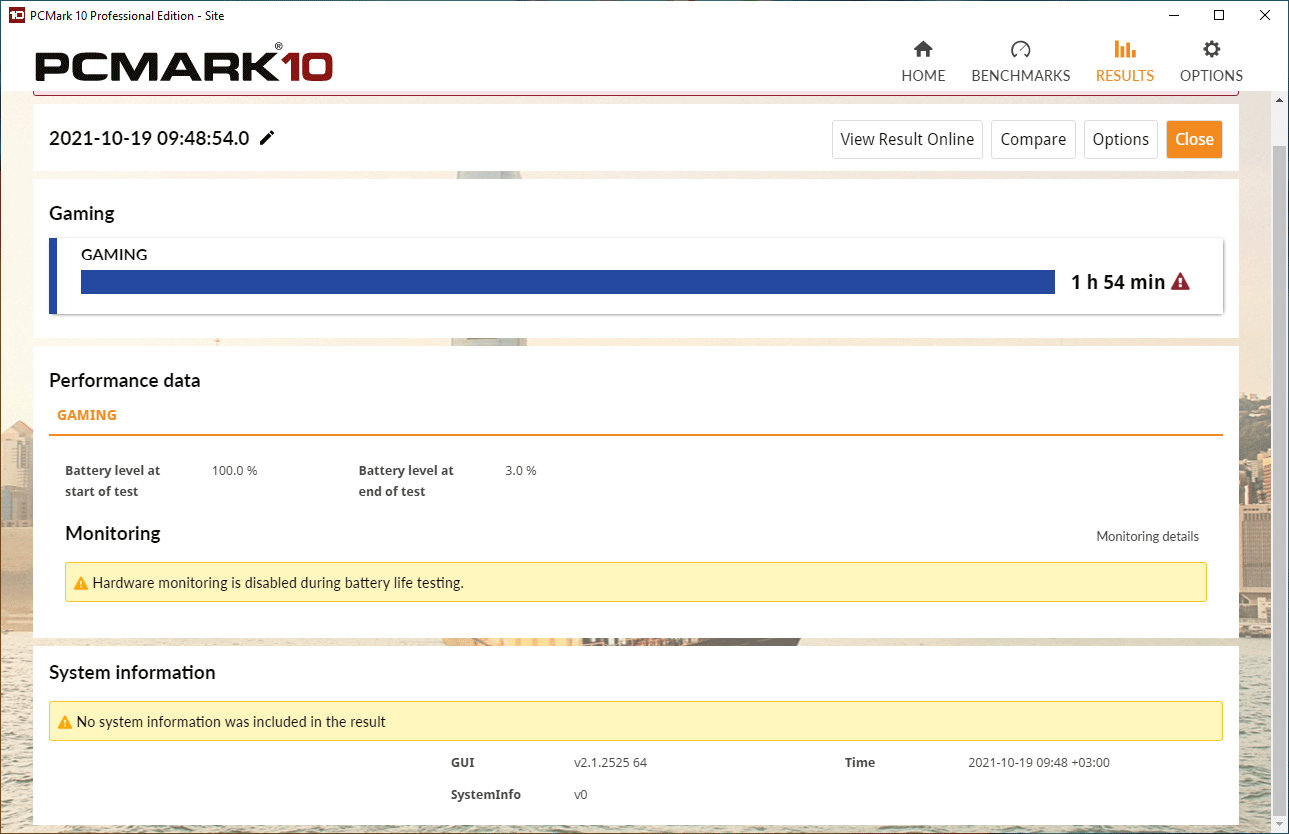Maximize the PCMark 10 window
The image size is (1289, 834).
[1219, 15]
